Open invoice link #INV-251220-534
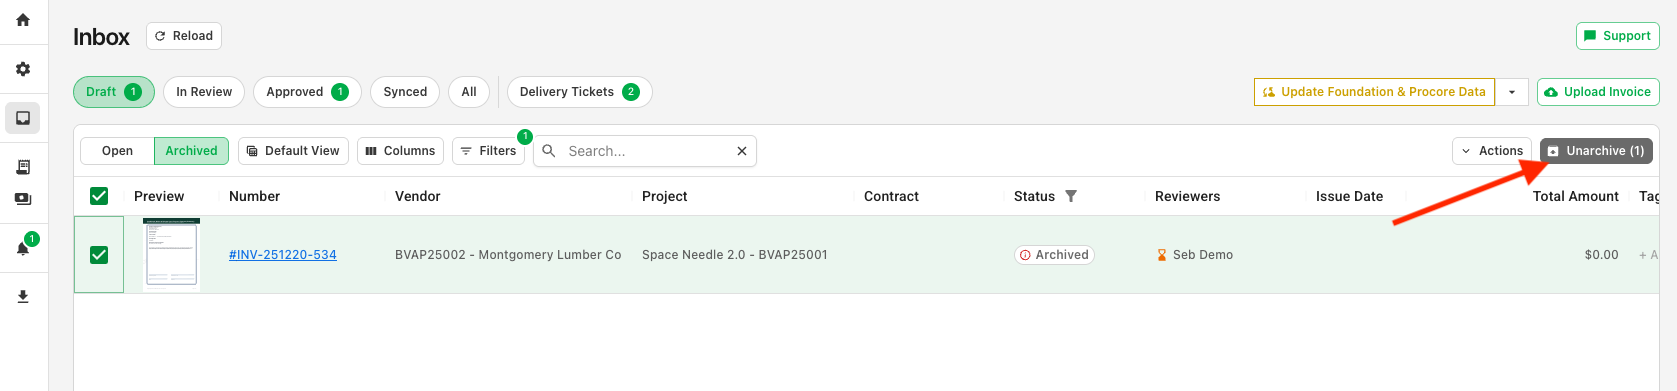The image size is (1677, 391). (x=283, y=255)
